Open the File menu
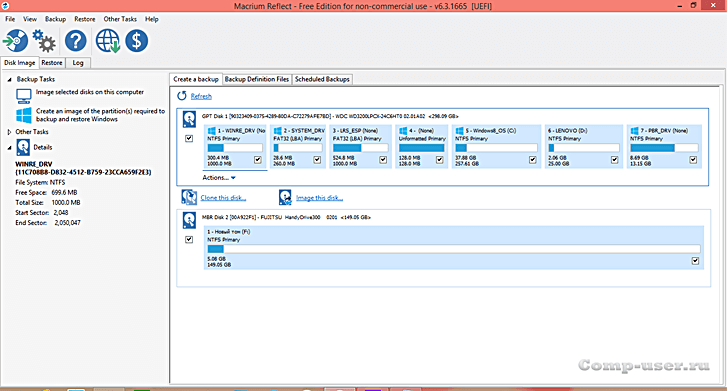This screenshot has height=391, width=728. [10, 19]
